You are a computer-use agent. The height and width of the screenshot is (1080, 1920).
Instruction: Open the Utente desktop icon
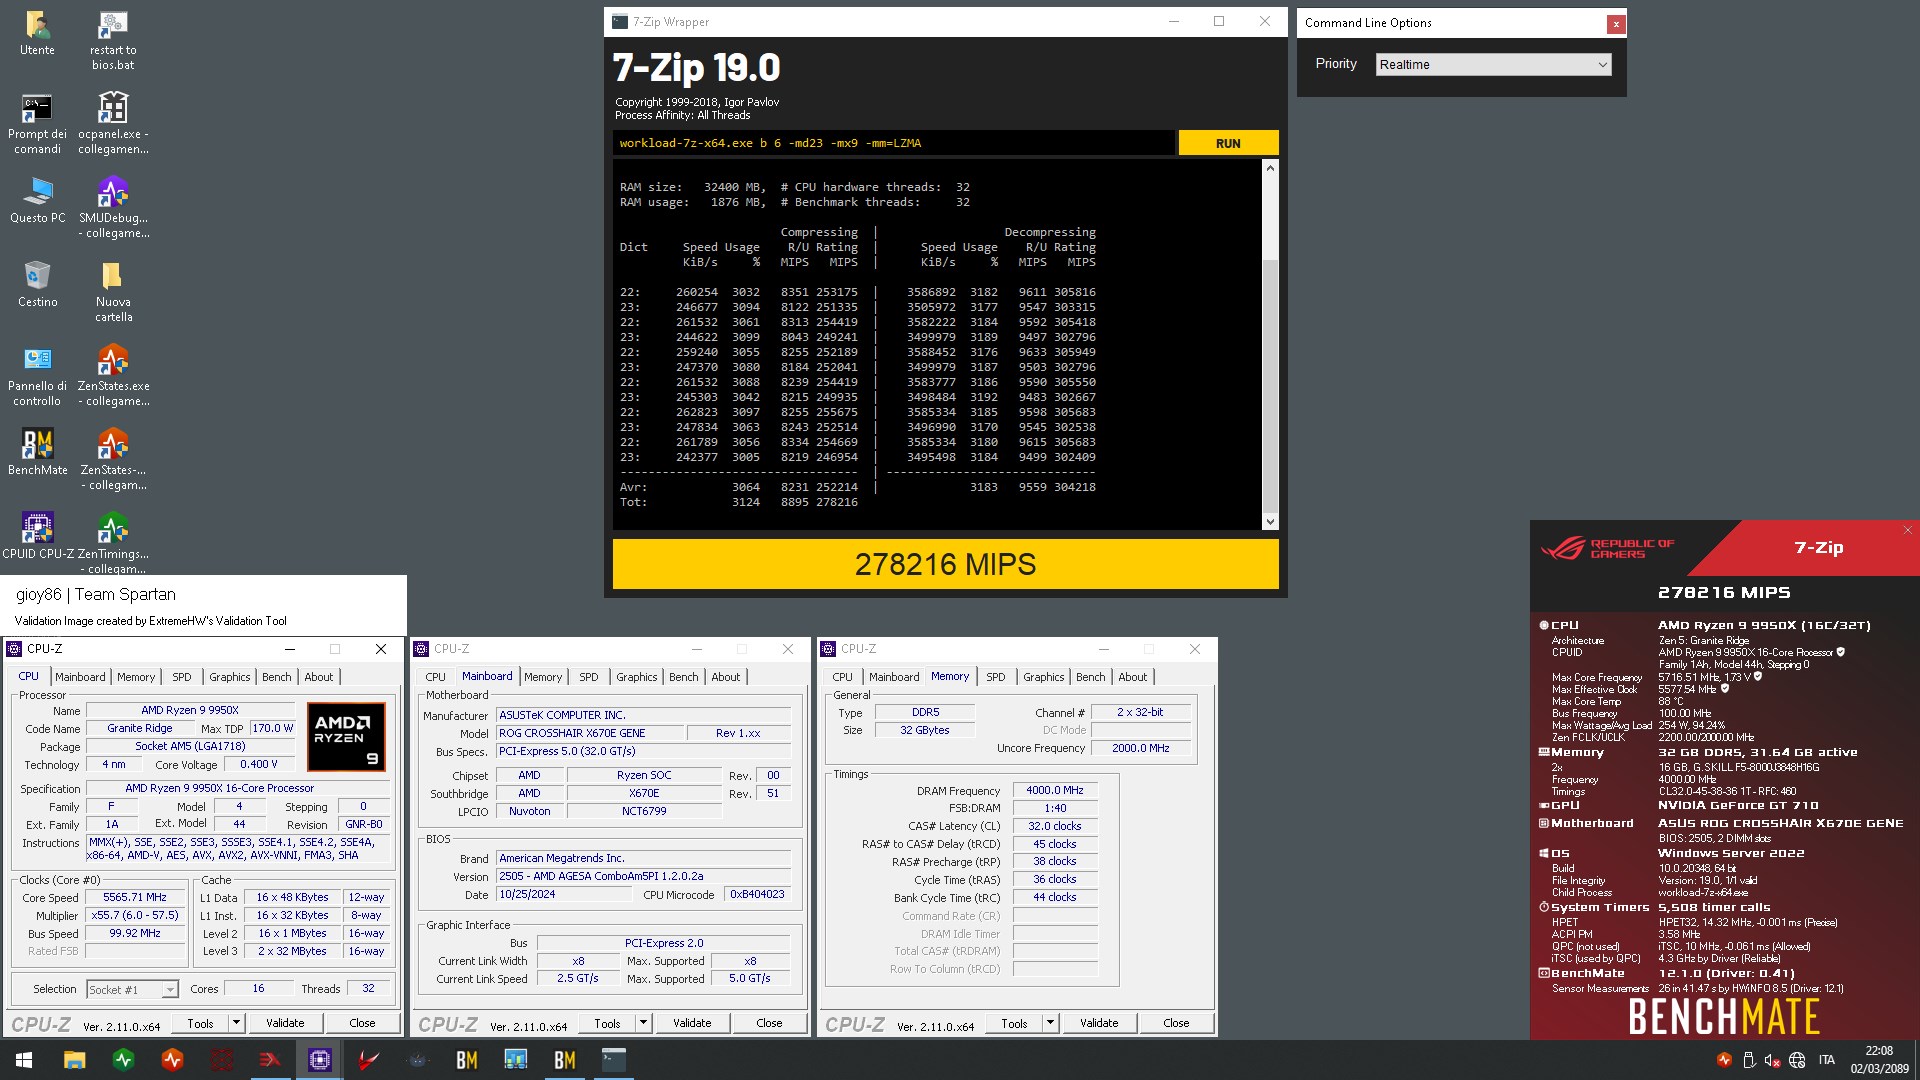(37, 32)
